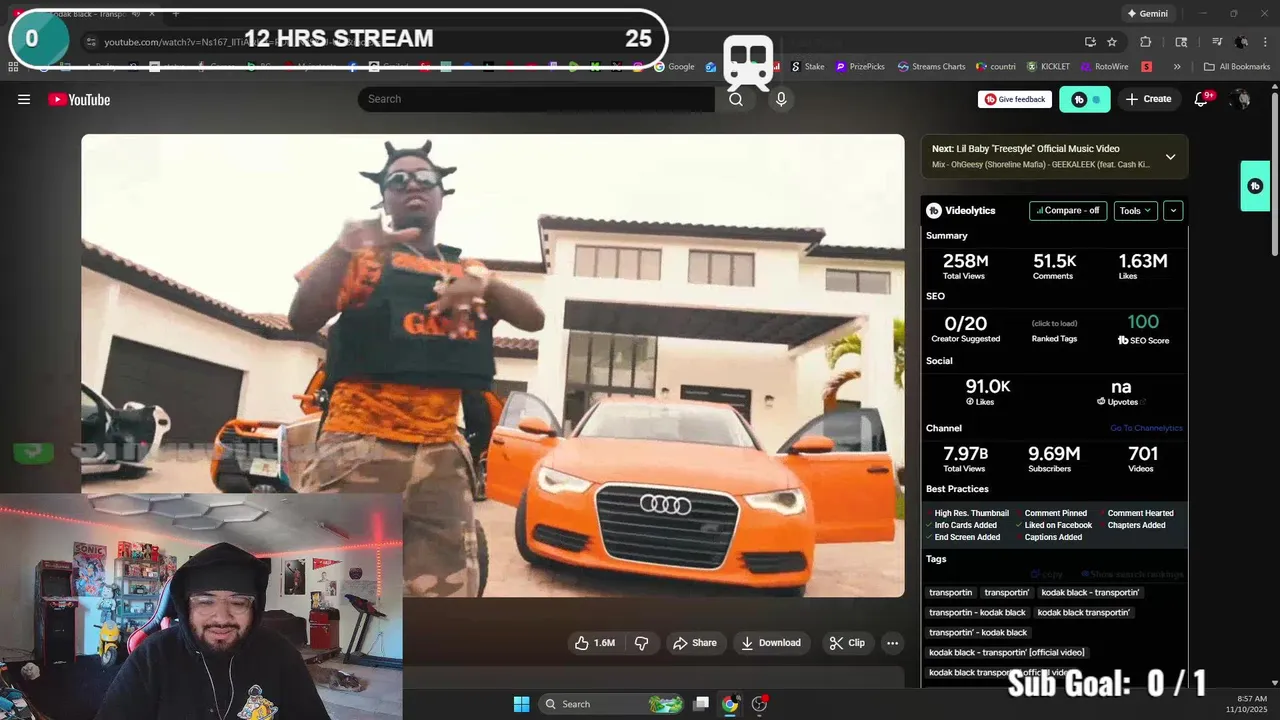The width and height of the screenshot is (1280, 720).
Task: Open the Chrome extensions puzzle icon
Action: click(x=1146, y=42)
